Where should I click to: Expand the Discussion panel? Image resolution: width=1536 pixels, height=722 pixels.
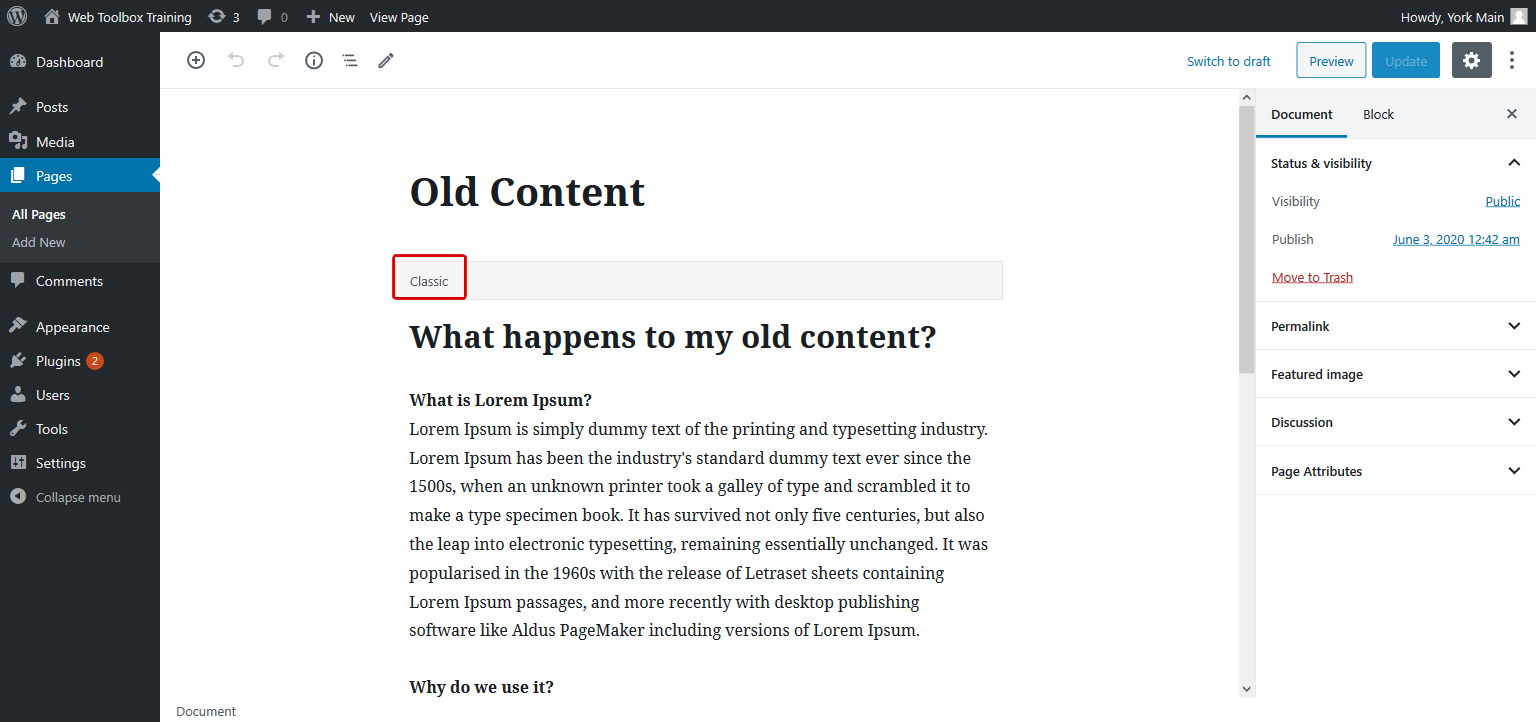1396,422
